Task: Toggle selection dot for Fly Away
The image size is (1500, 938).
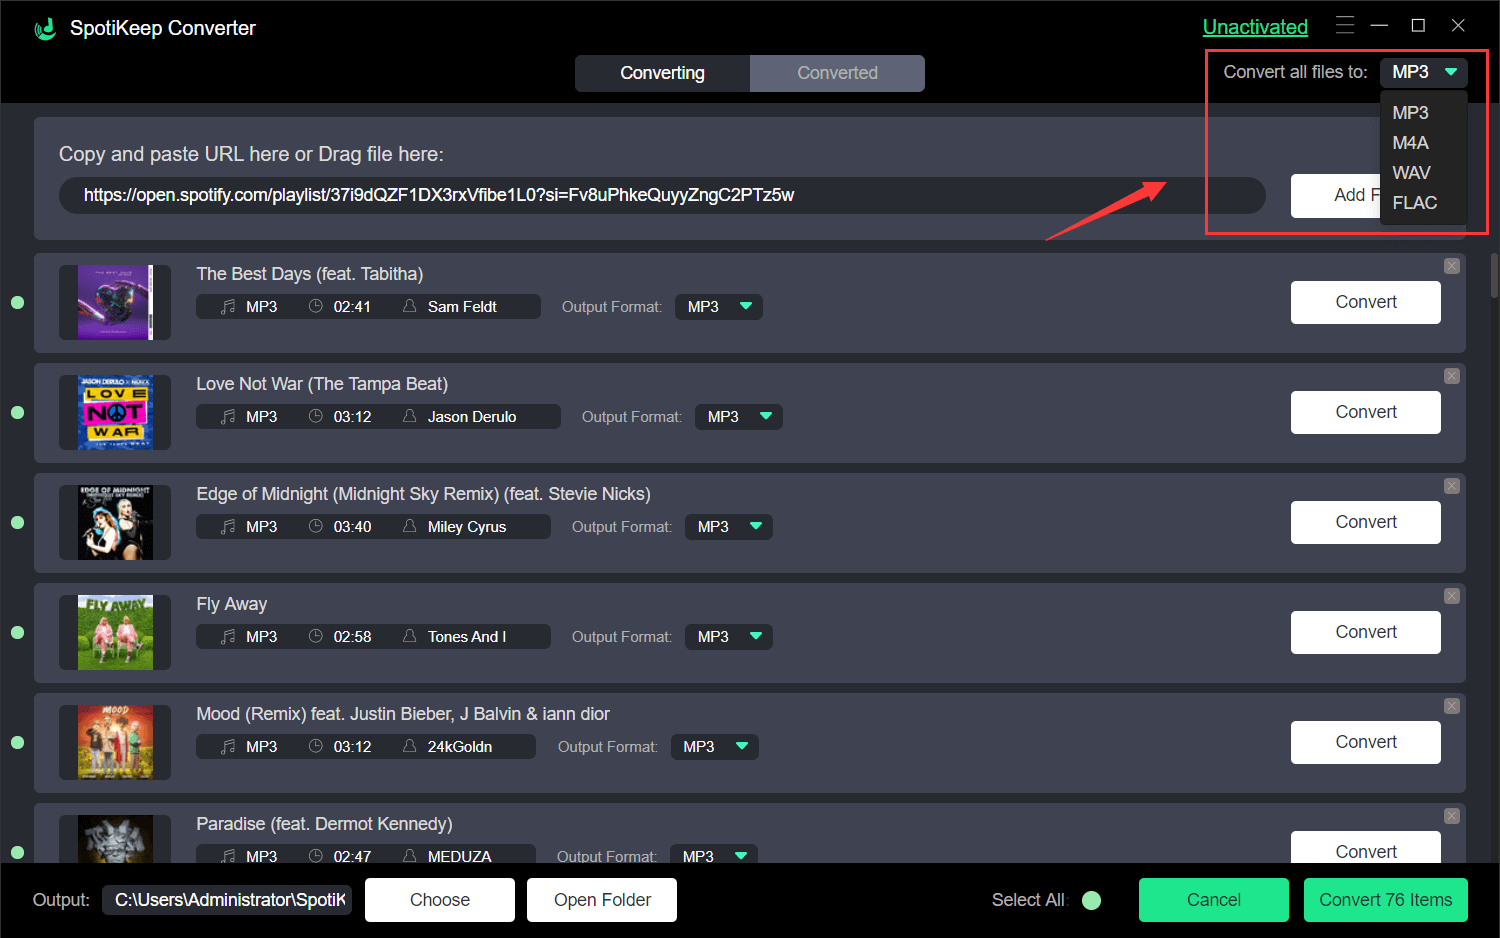Action: (17, 632)
